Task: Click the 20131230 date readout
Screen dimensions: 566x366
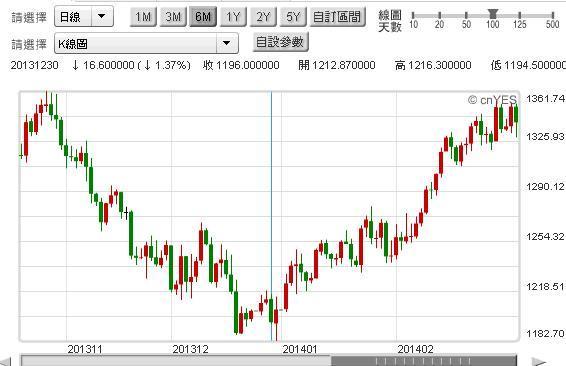Action: (34, 65)
